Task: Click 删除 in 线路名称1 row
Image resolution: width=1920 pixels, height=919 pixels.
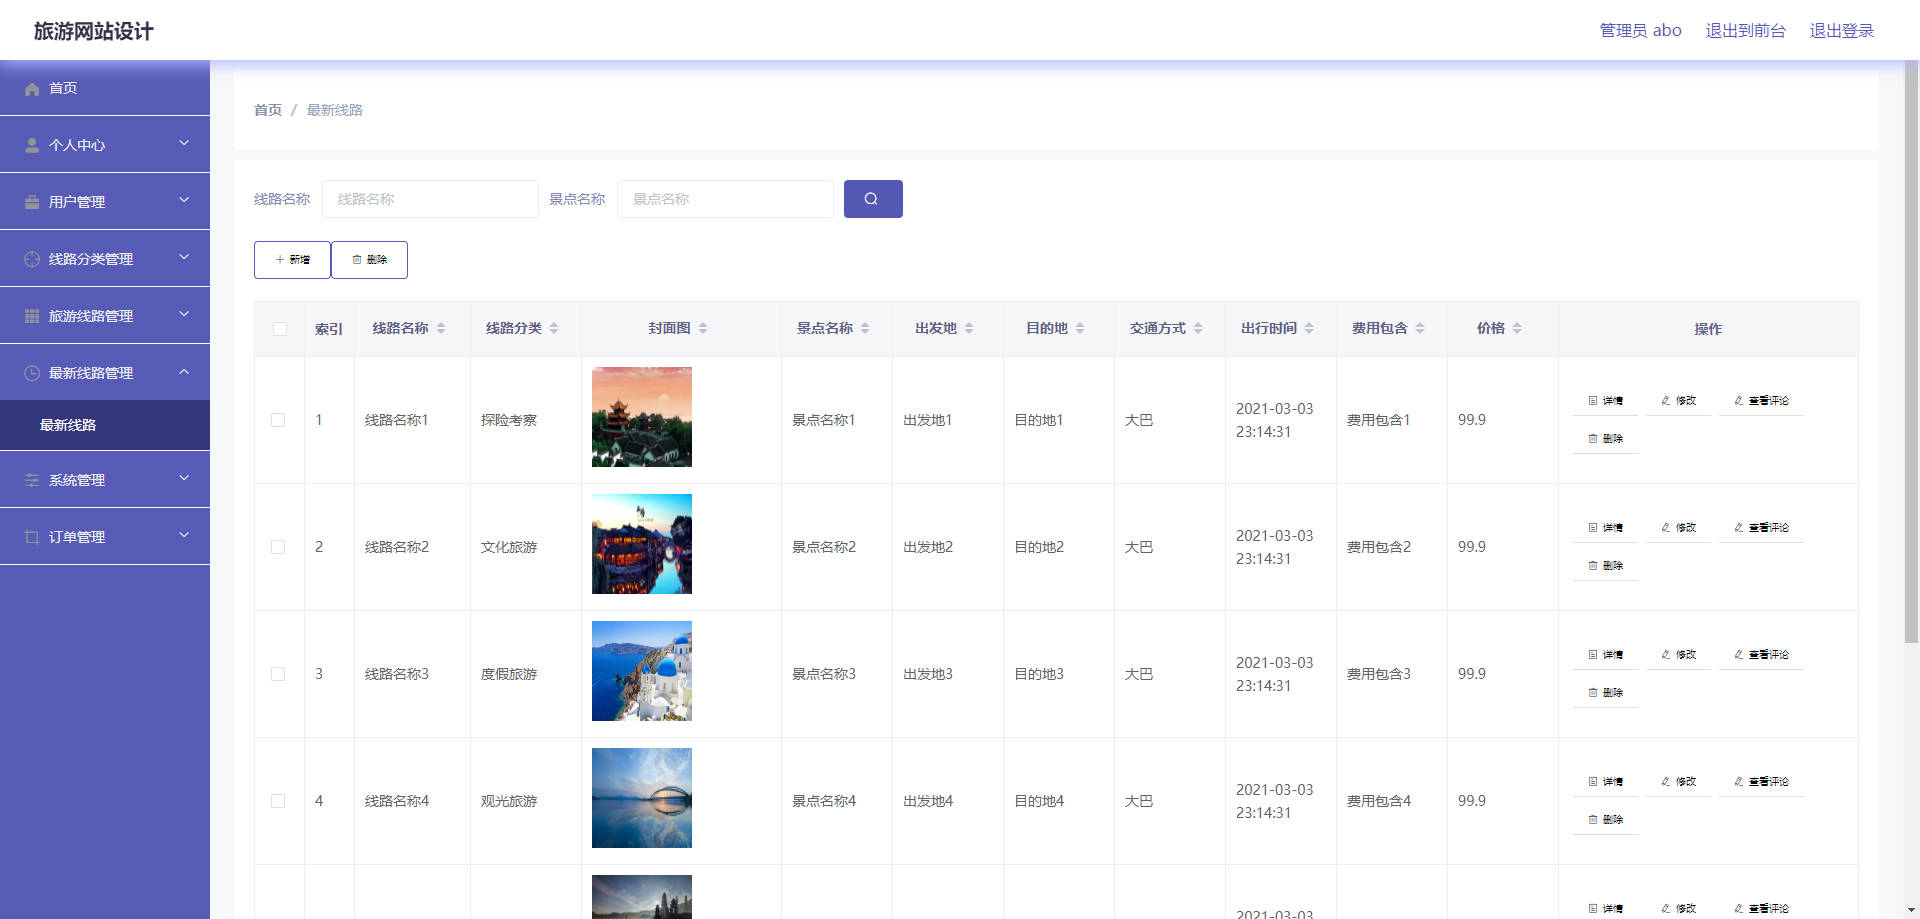Action: pyautogui.click(x=1605, y=439)
